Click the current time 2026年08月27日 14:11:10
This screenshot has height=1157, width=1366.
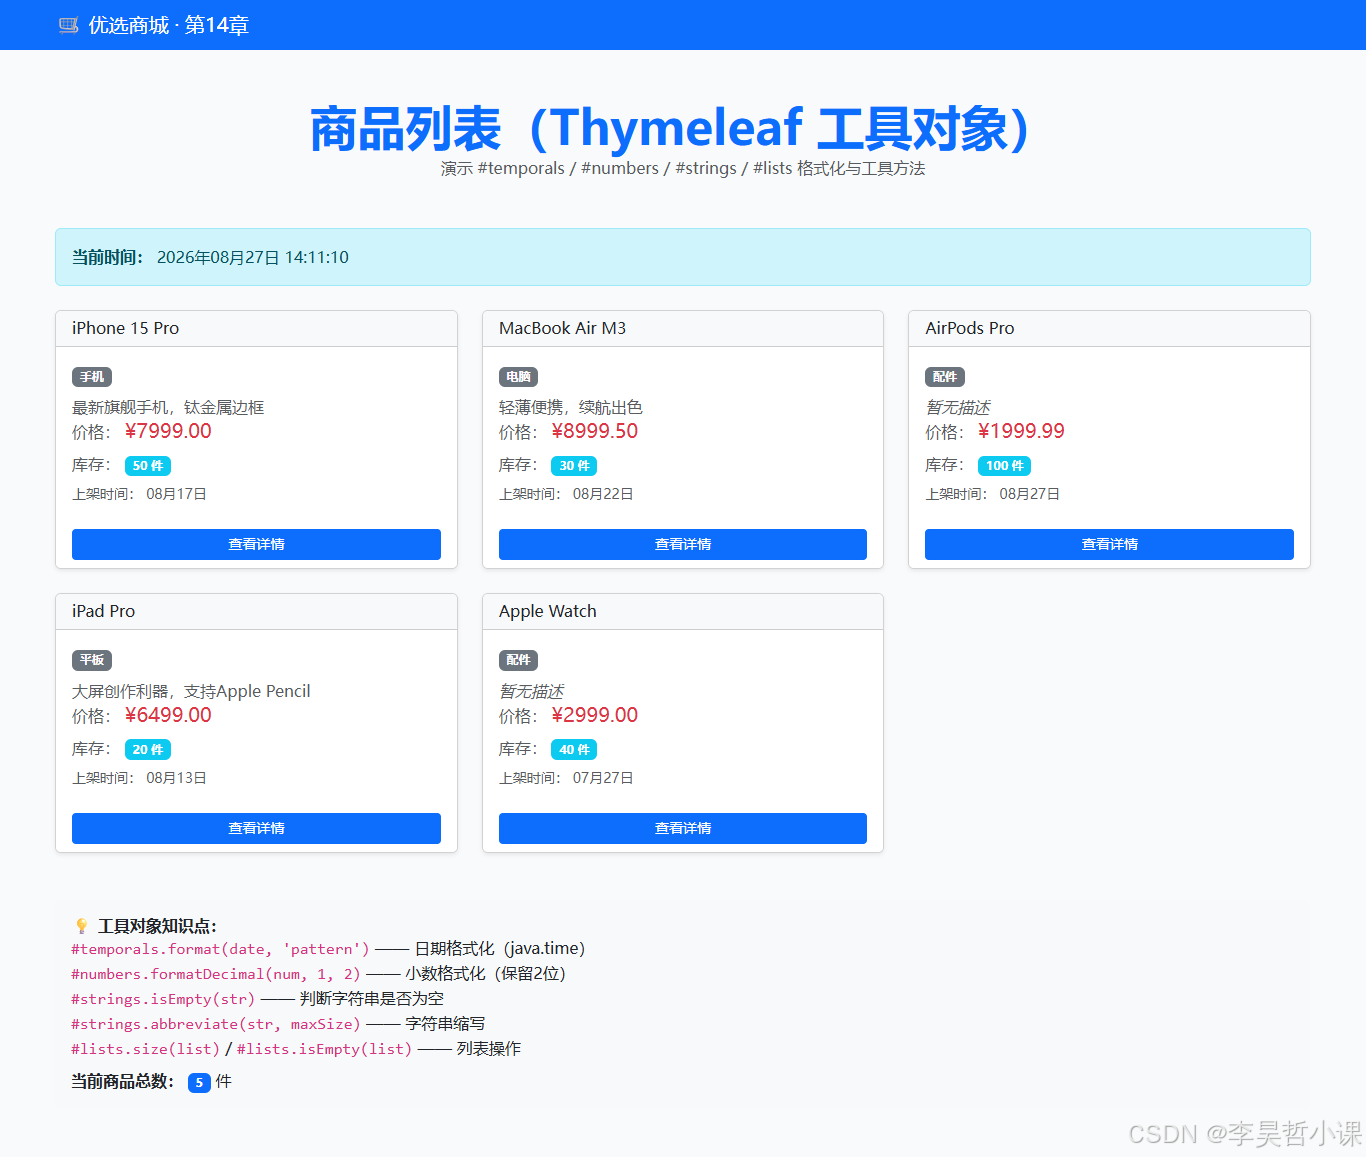253,257
